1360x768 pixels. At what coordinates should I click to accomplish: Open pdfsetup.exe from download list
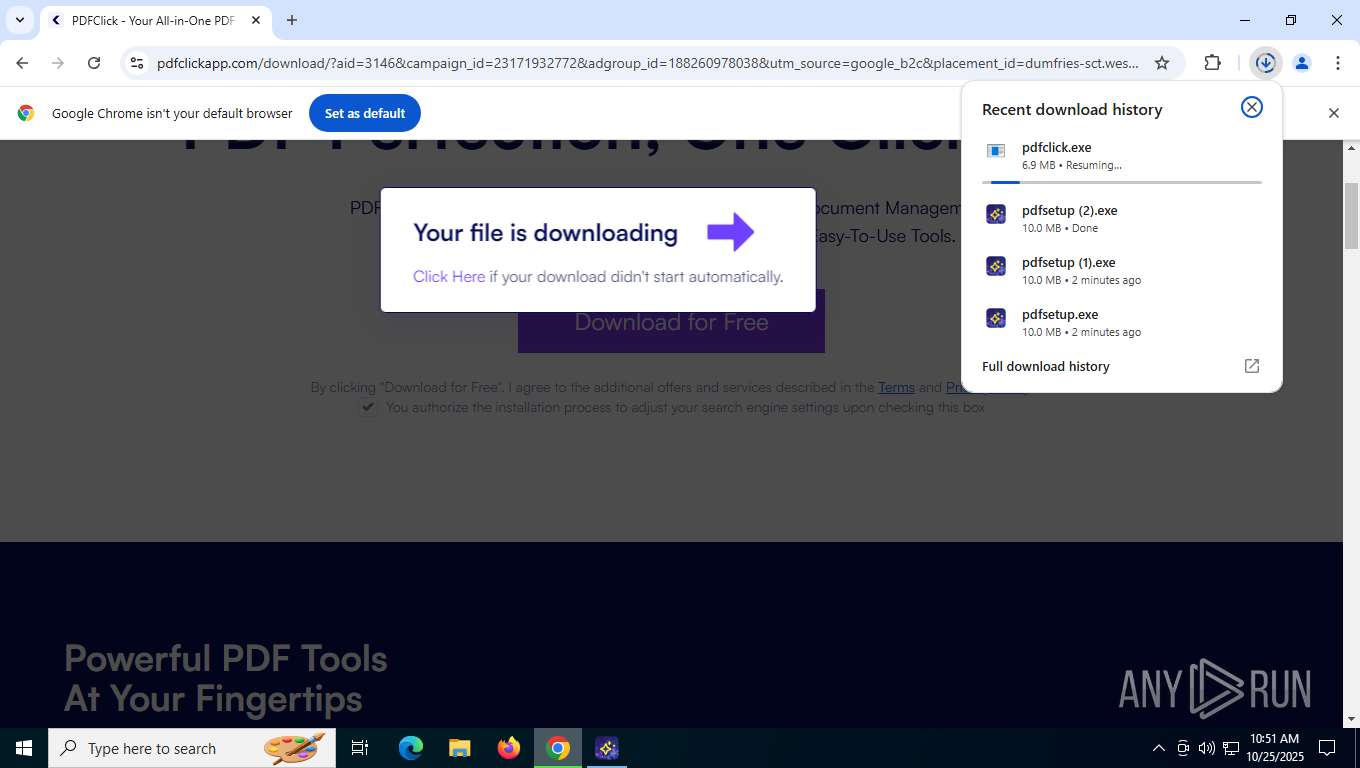coord(1122,323)
